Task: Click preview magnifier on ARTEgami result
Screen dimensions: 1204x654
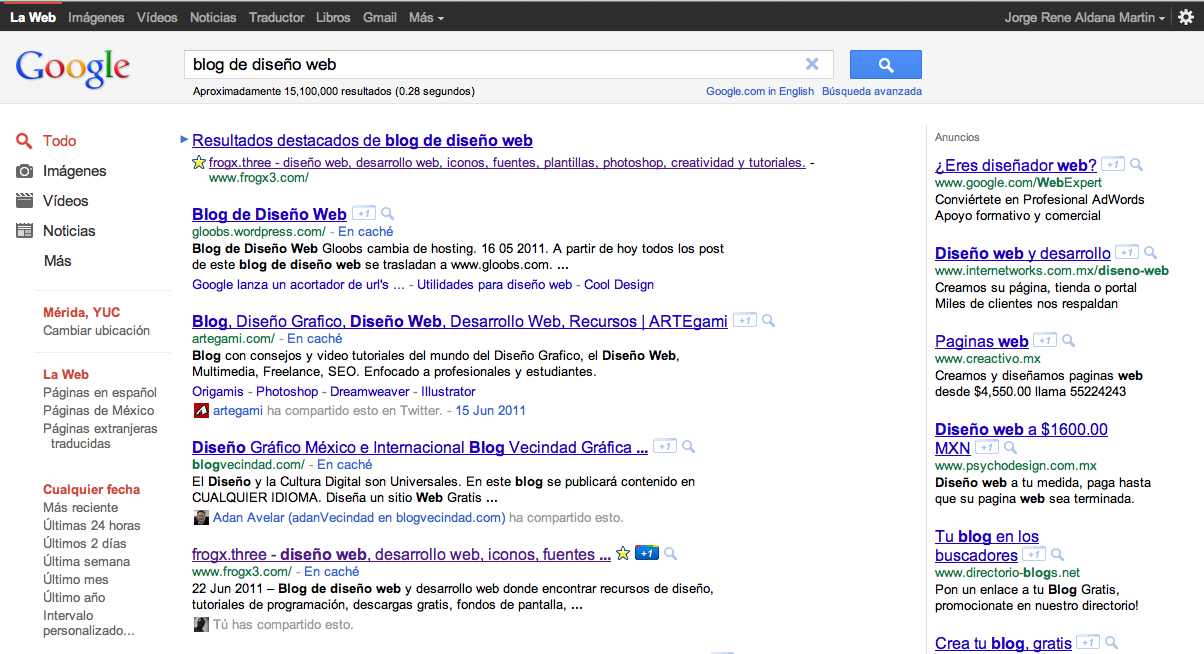Action: [768, 321]
